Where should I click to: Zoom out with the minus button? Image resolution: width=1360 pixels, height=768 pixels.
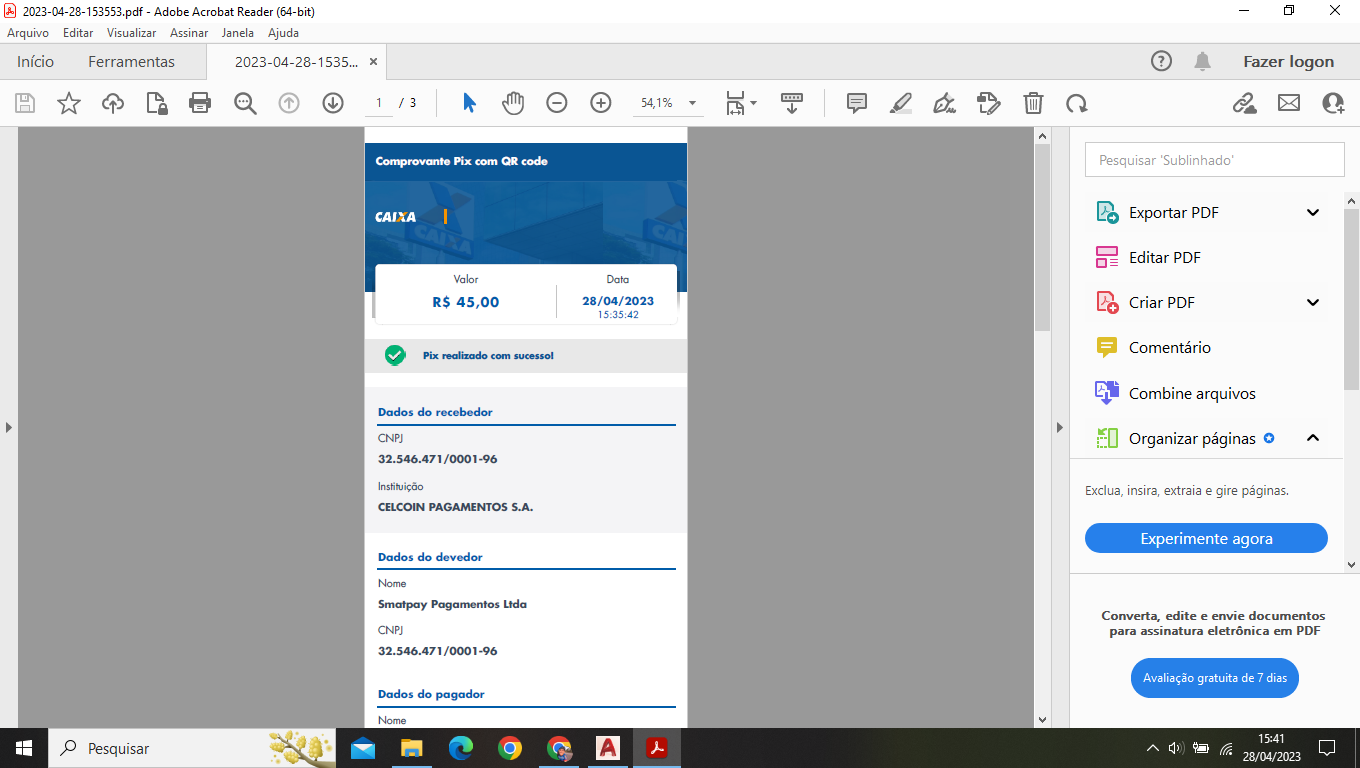(x=557, y=103)
